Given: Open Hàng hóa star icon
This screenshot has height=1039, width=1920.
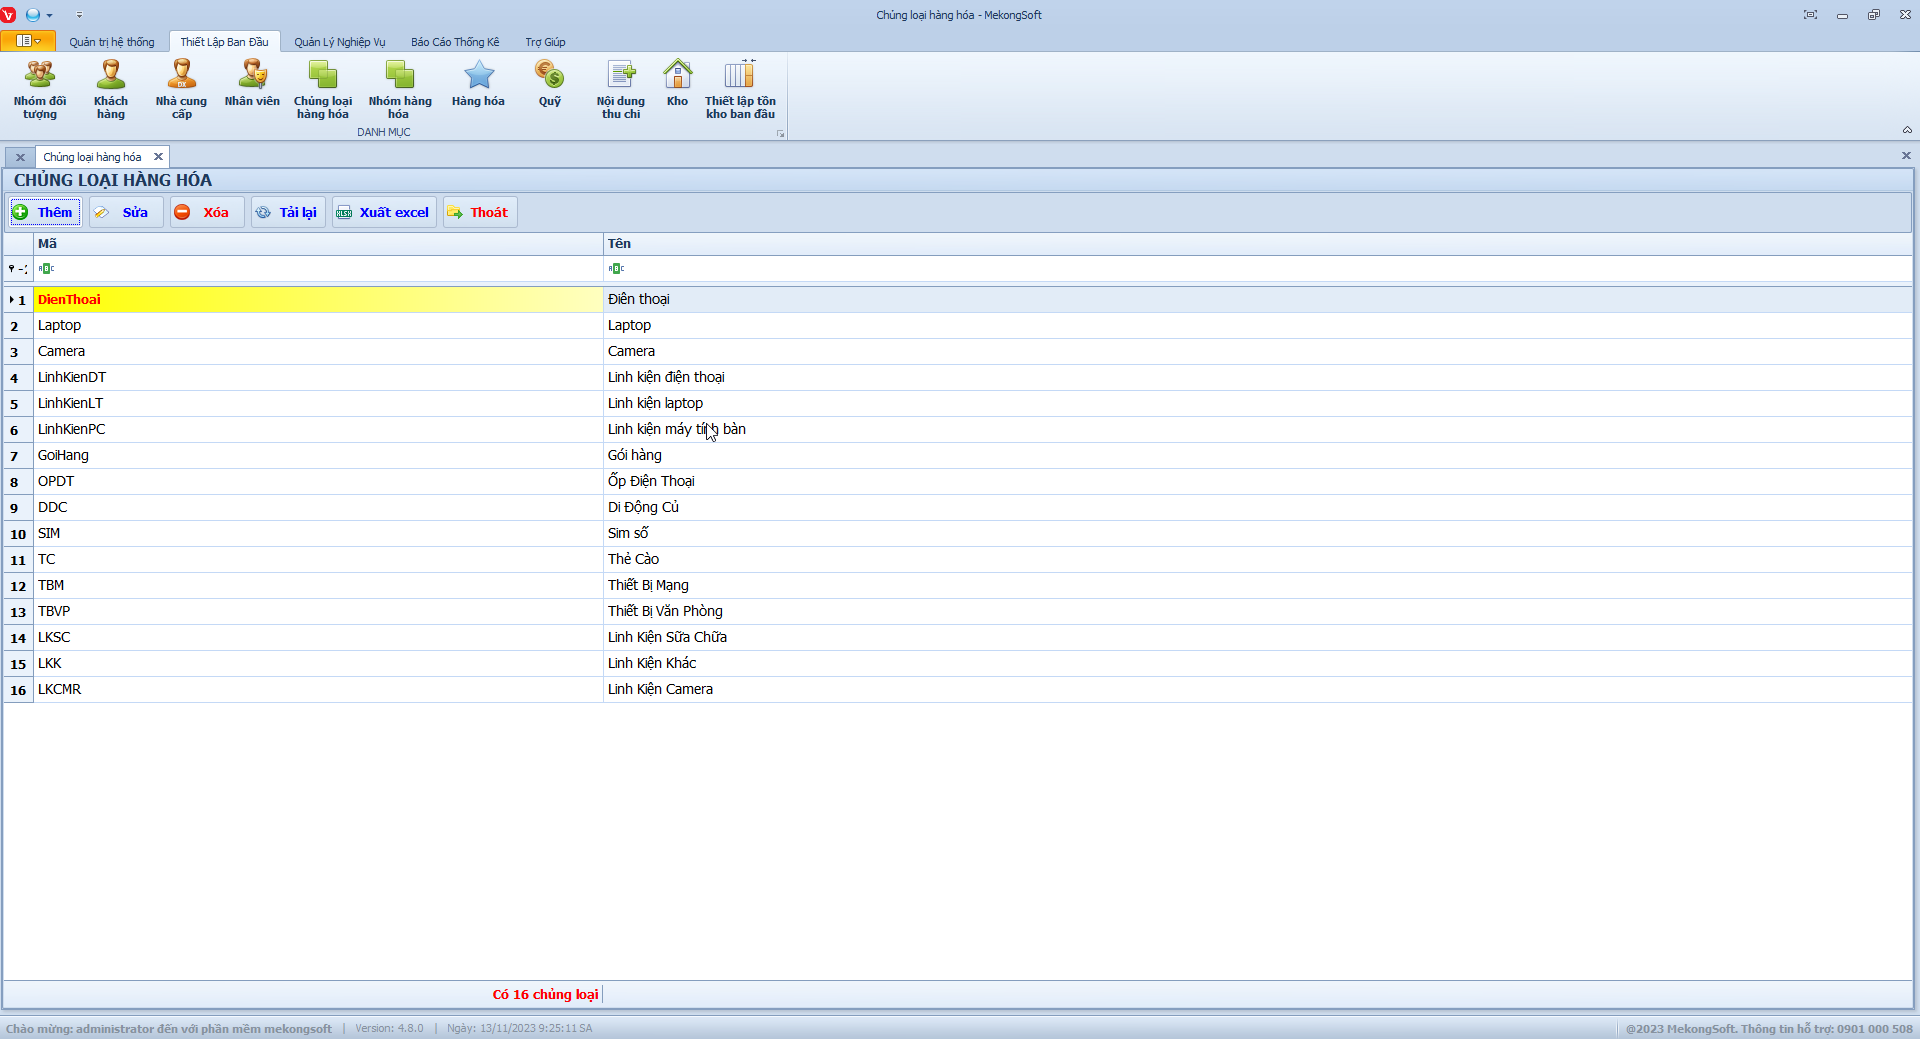Looking at the screenshot, I should (478, 83).
